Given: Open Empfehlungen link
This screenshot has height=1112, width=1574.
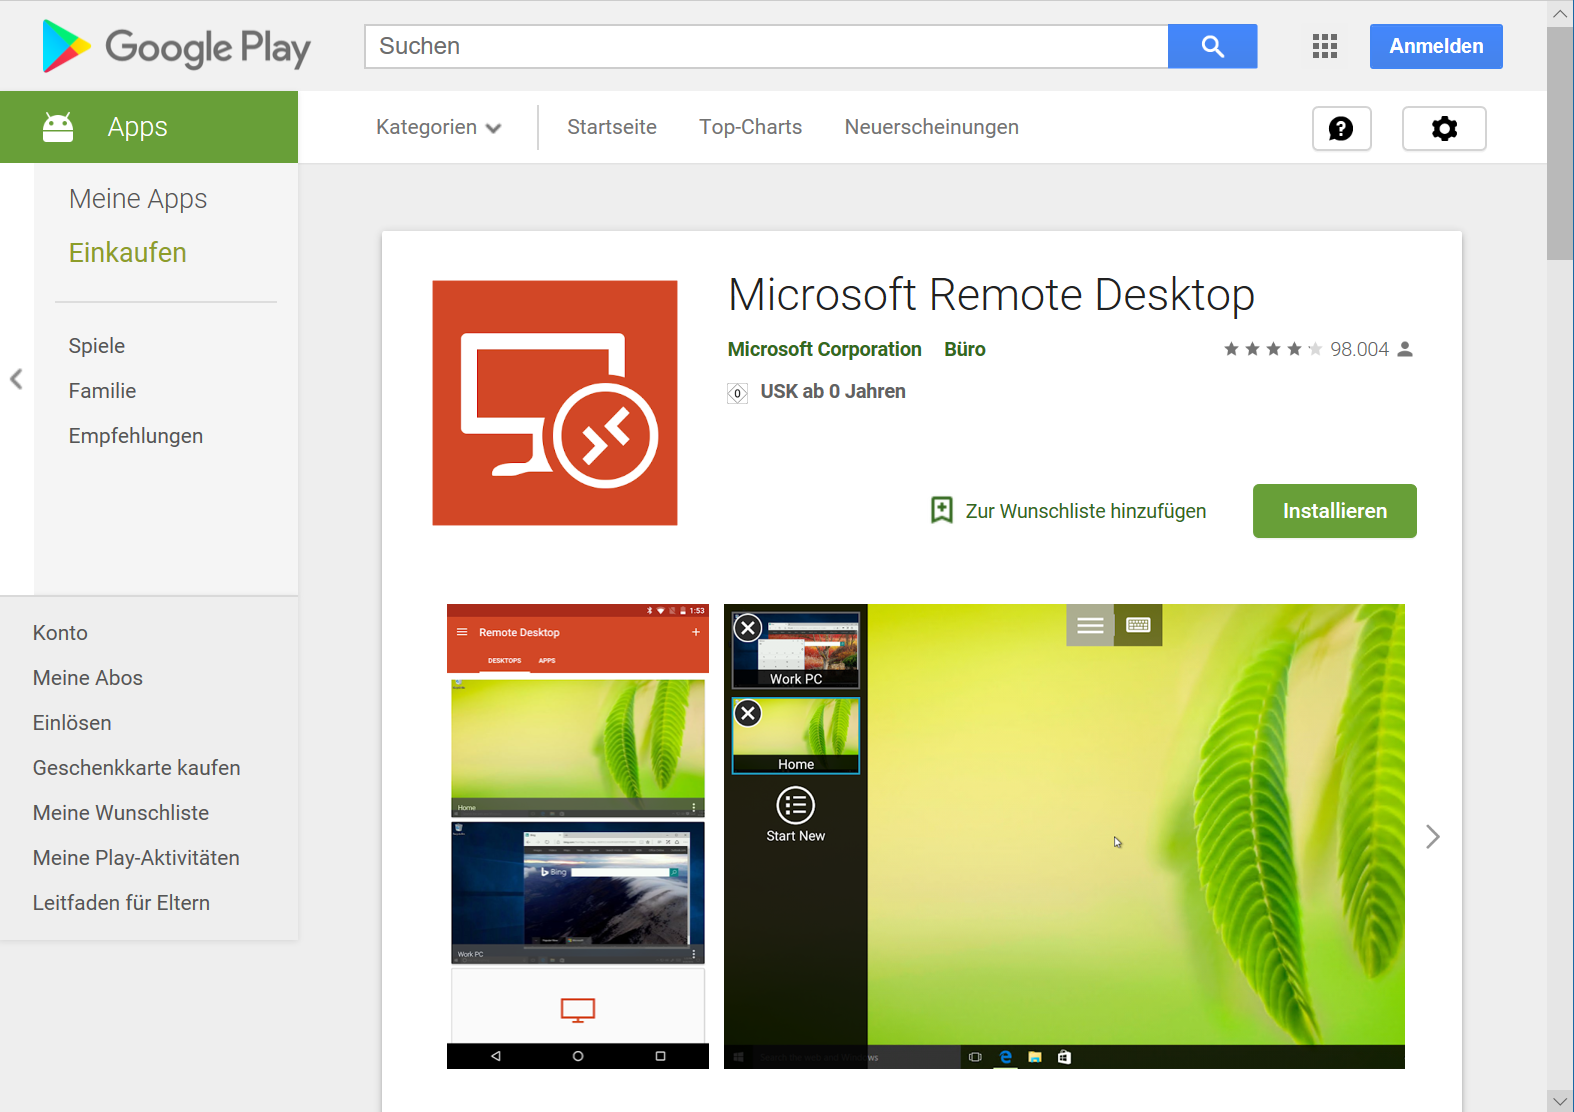Looking at the screenshot, I should click(136, 436).
